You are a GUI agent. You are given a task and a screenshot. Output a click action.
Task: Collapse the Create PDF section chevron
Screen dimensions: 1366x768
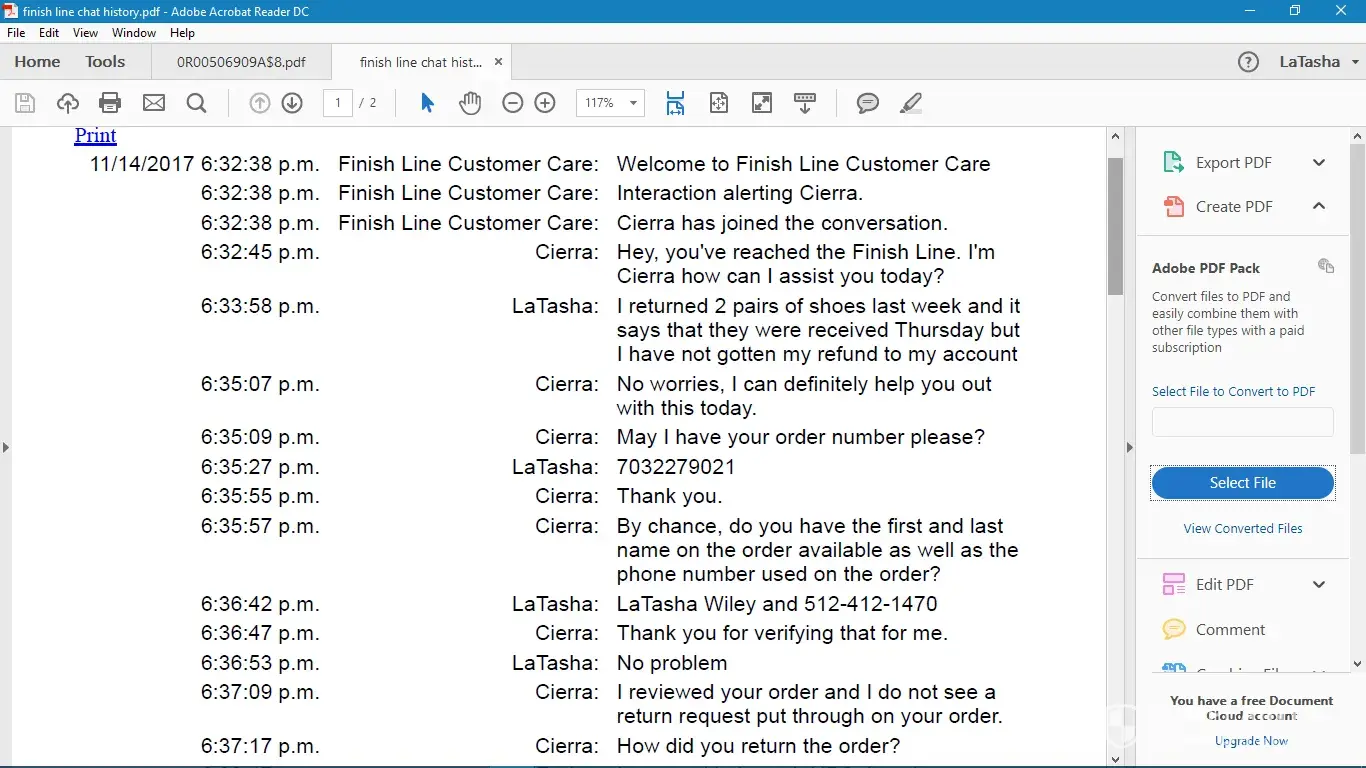[1319, 206]
